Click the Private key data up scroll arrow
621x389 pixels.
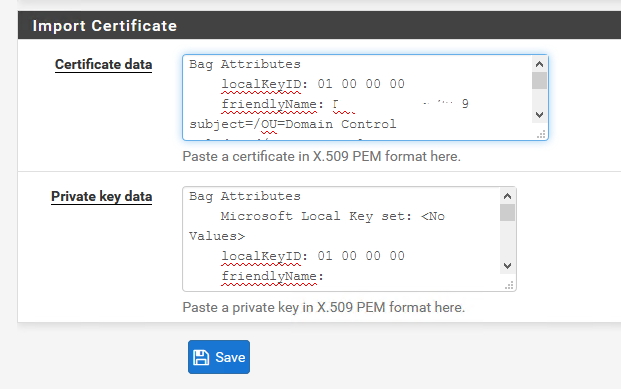[507, 196]
